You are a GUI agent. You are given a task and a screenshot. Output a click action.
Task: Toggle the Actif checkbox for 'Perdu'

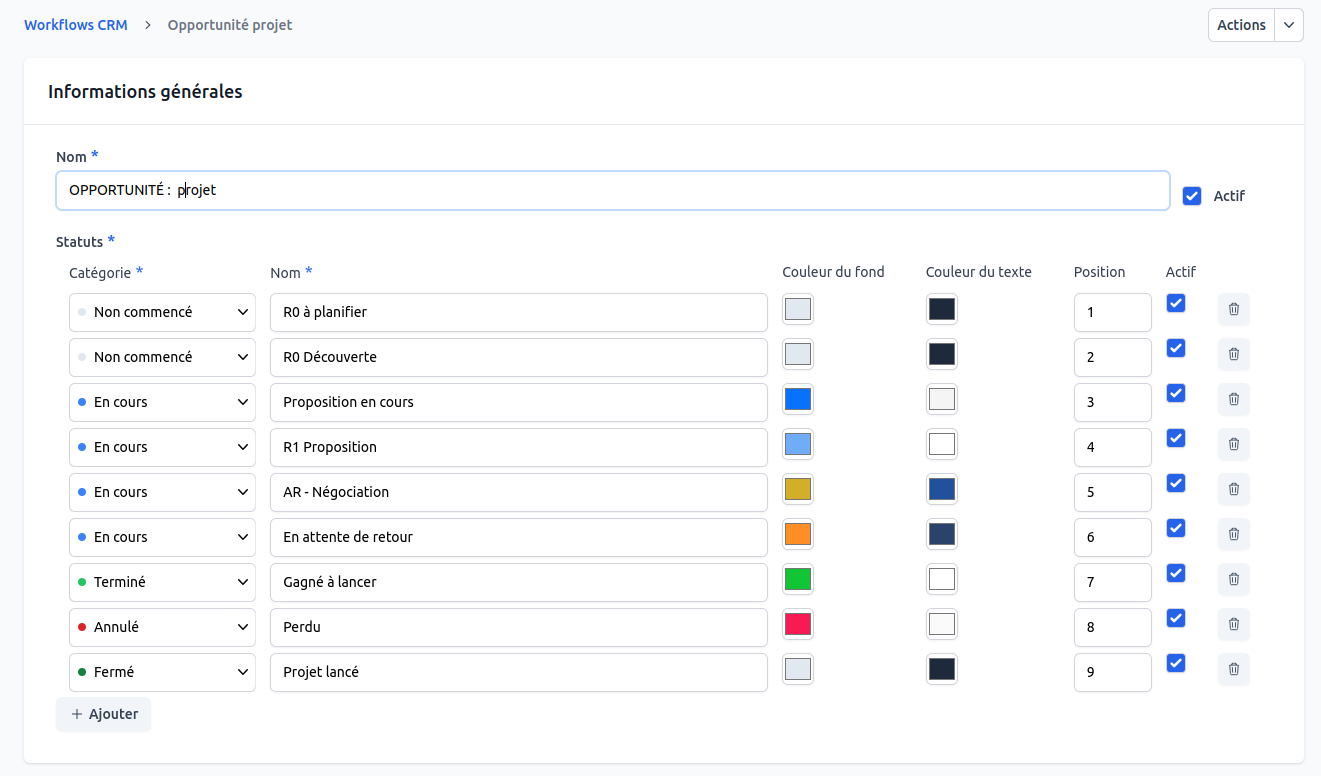coord(1175,618)
